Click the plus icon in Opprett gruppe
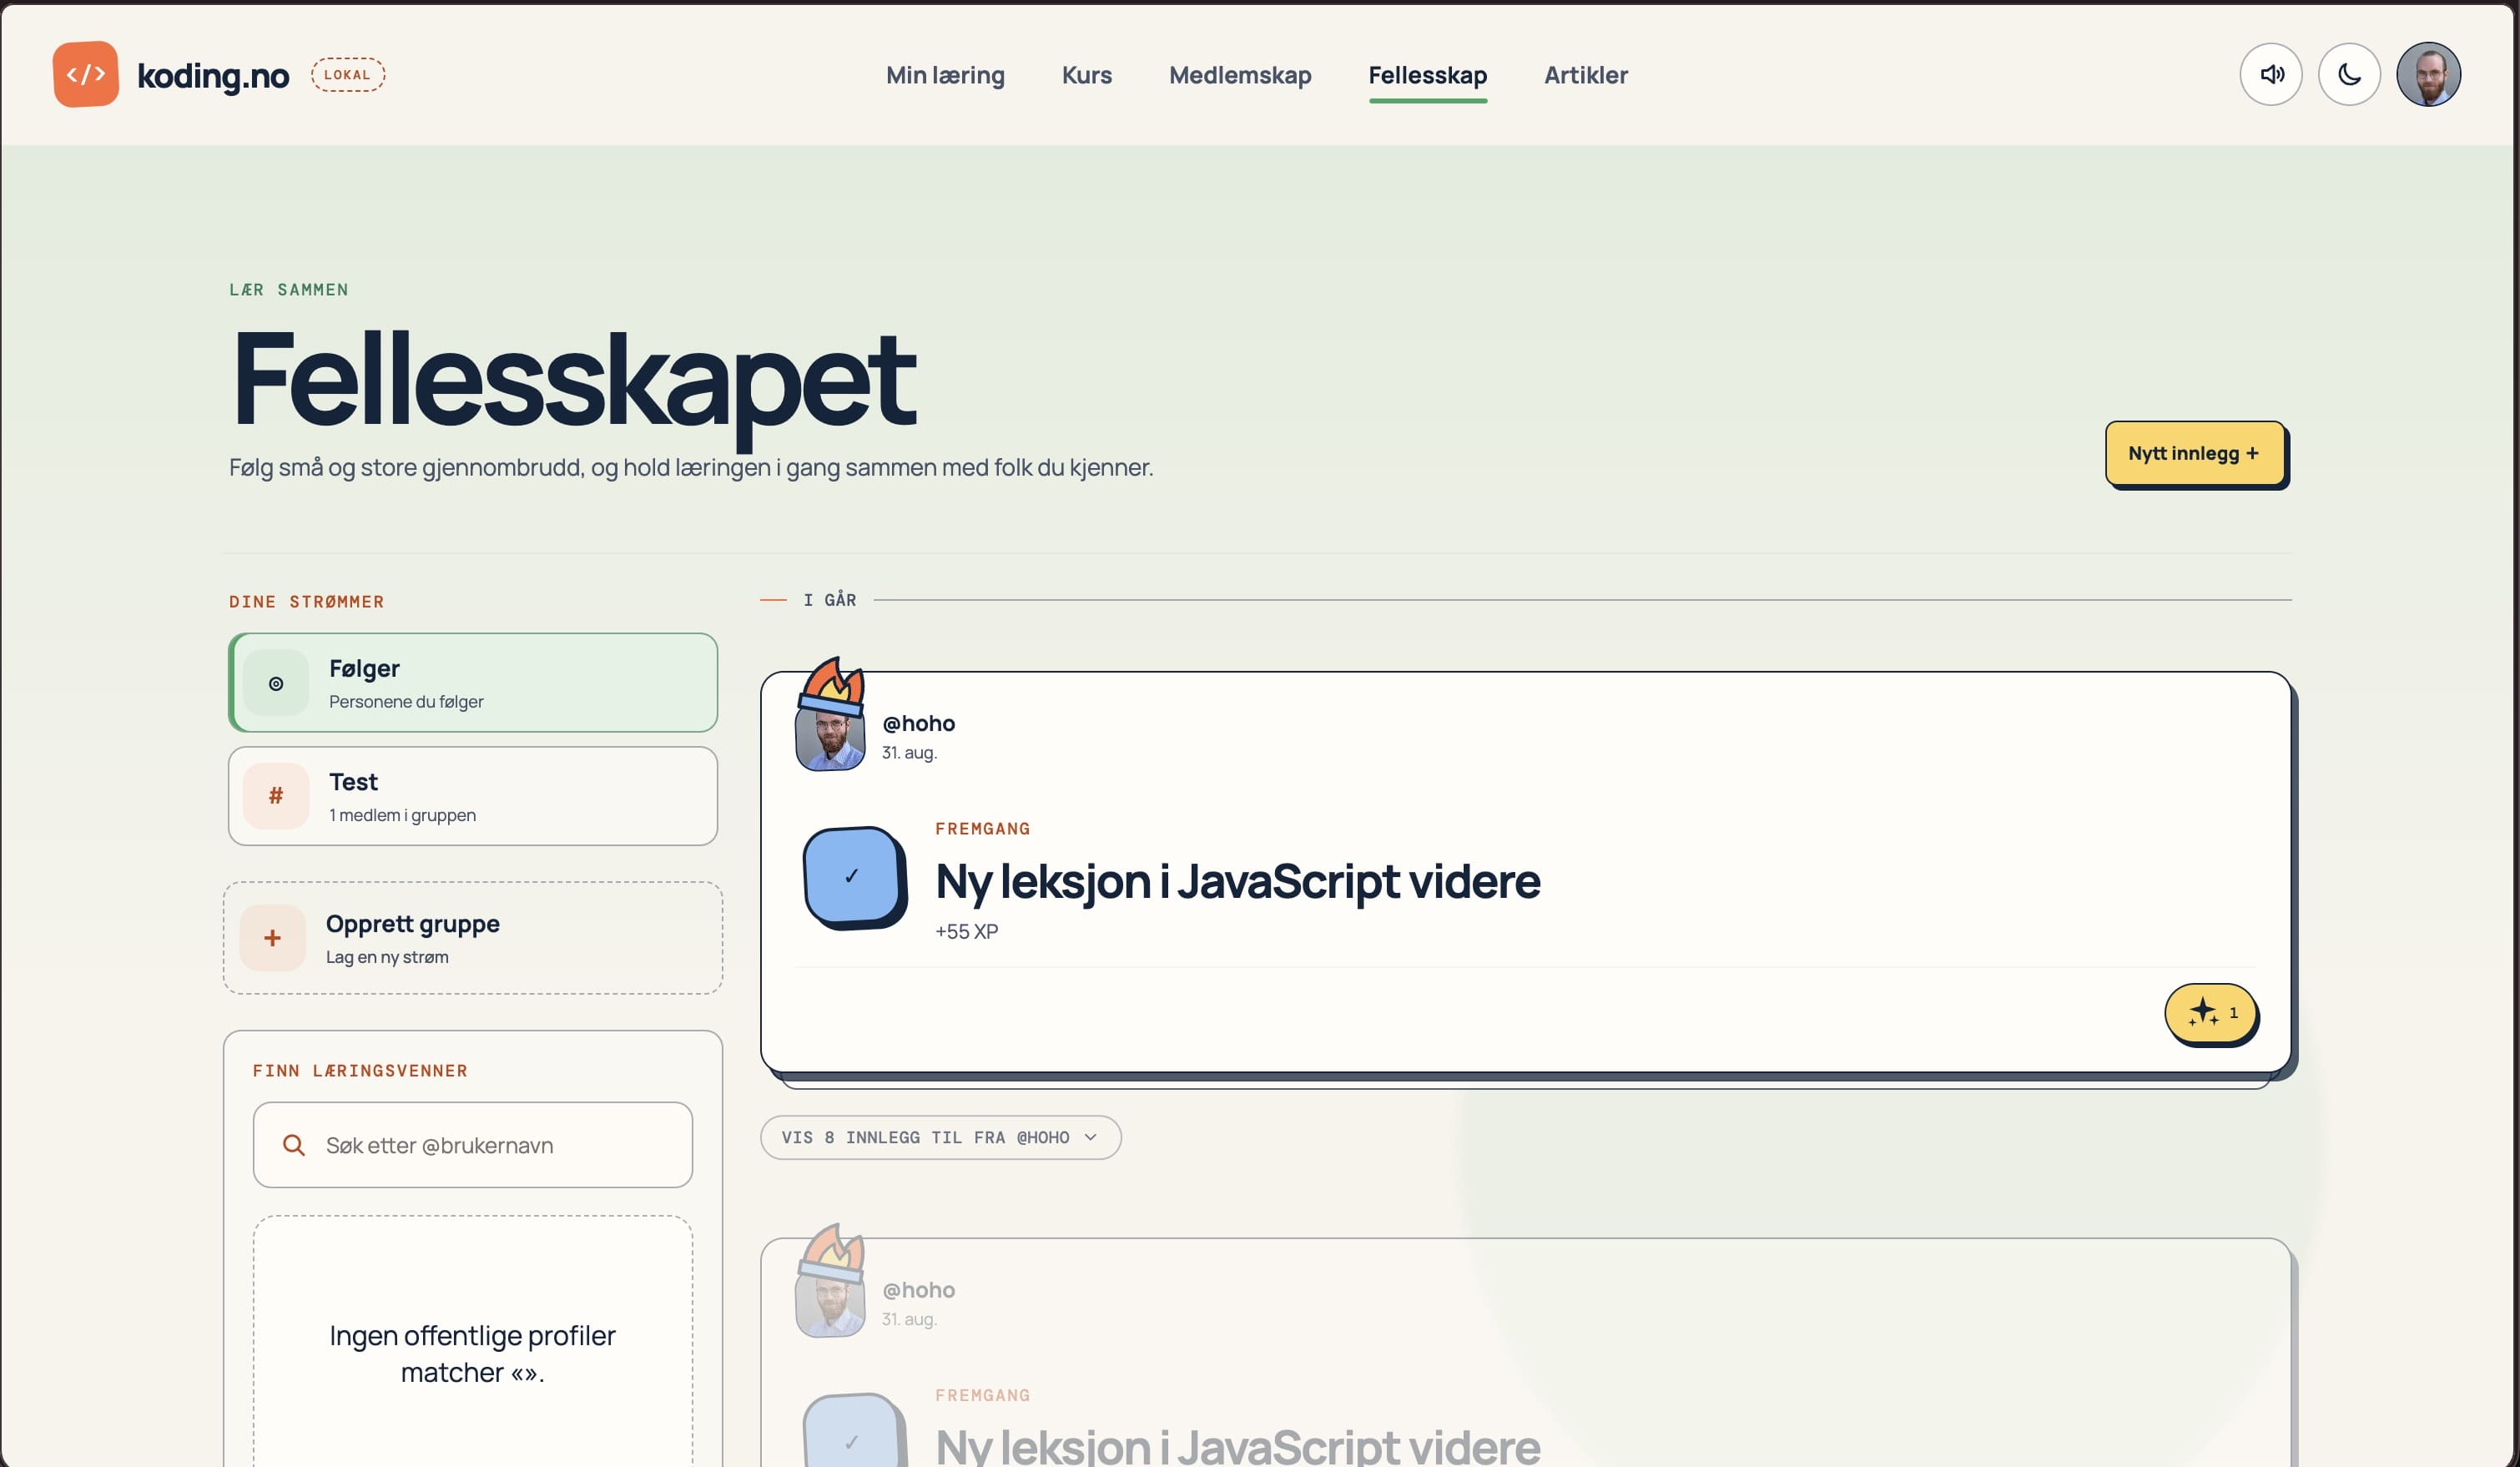Screen dimensions: 2520x1467 pos(272,938)
